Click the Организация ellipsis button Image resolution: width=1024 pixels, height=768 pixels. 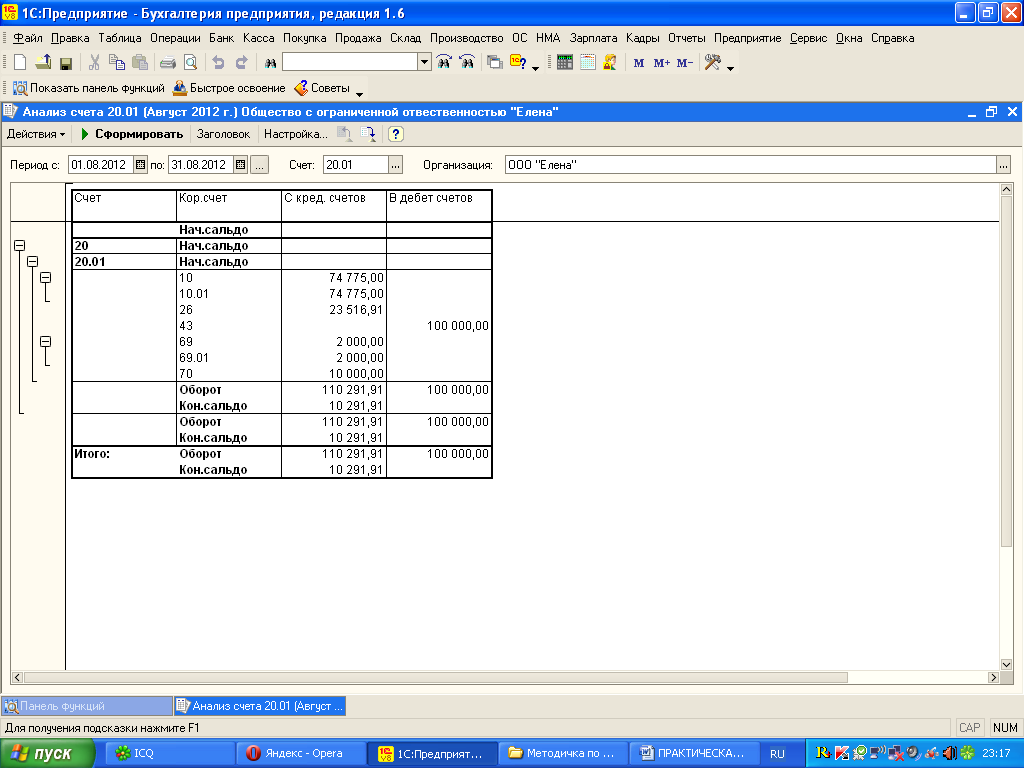coord(1004,165)
